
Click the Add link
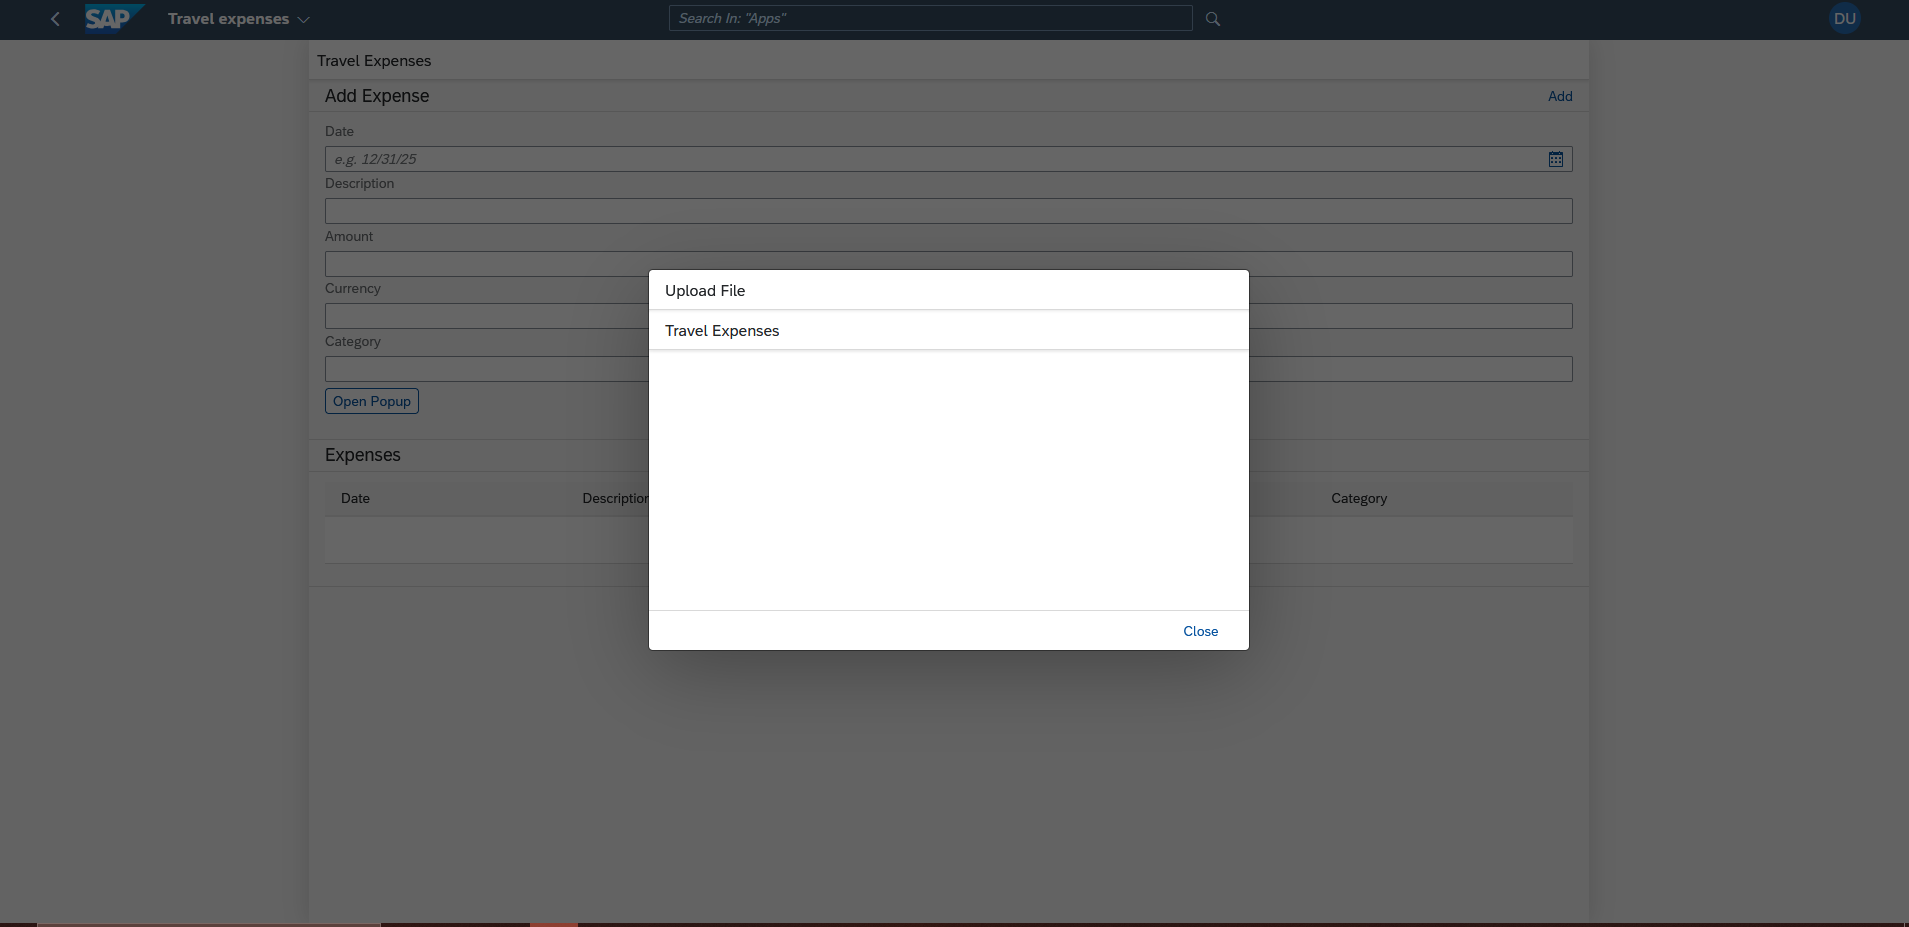point(1559,96)
